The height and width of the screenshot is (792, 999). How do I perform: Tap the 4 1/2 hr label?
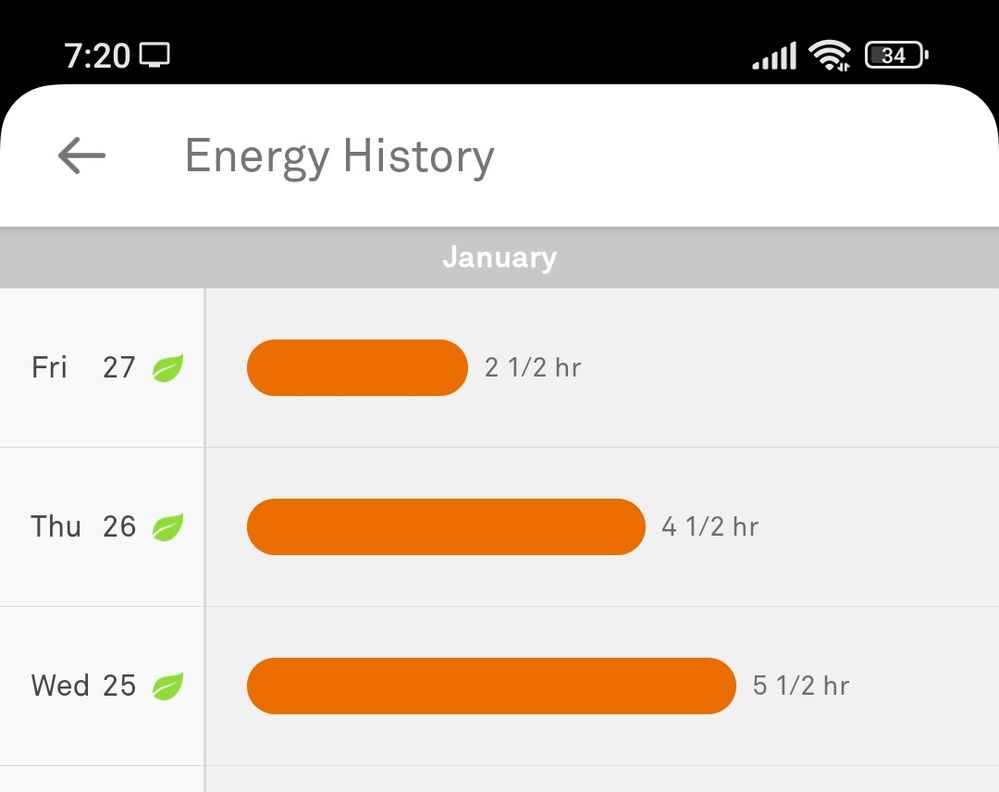point(710,527)
